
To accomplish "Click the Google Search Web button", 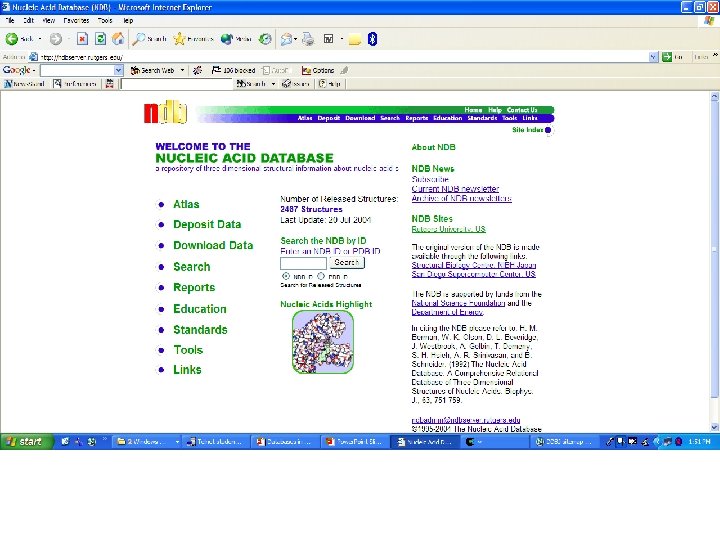I will point(152,70).
